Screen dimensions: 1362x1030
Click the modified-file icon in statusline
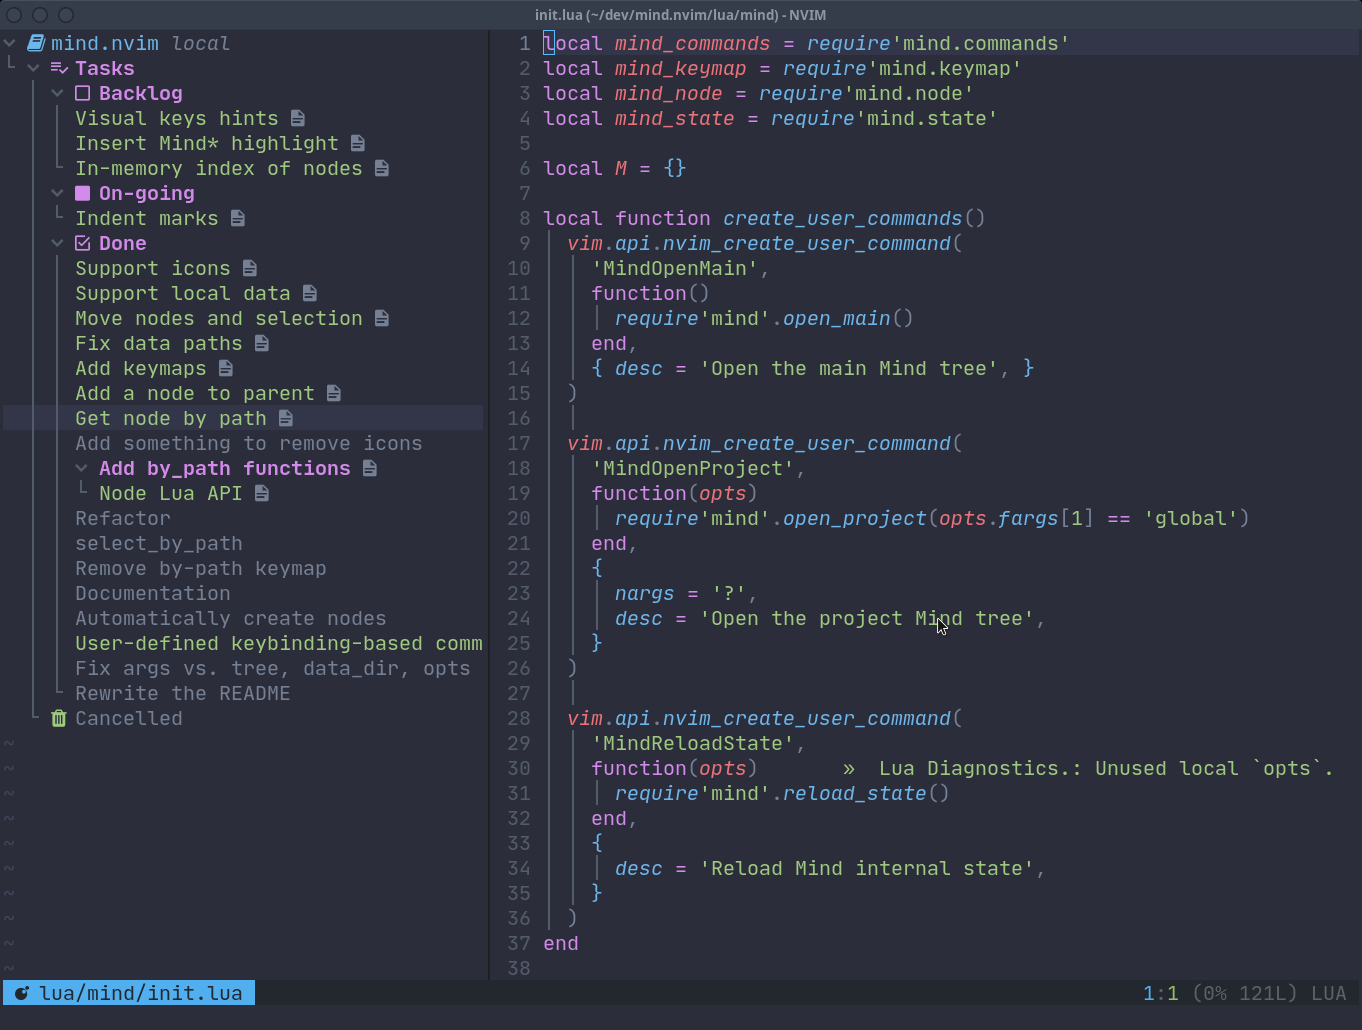coord(21,993)
